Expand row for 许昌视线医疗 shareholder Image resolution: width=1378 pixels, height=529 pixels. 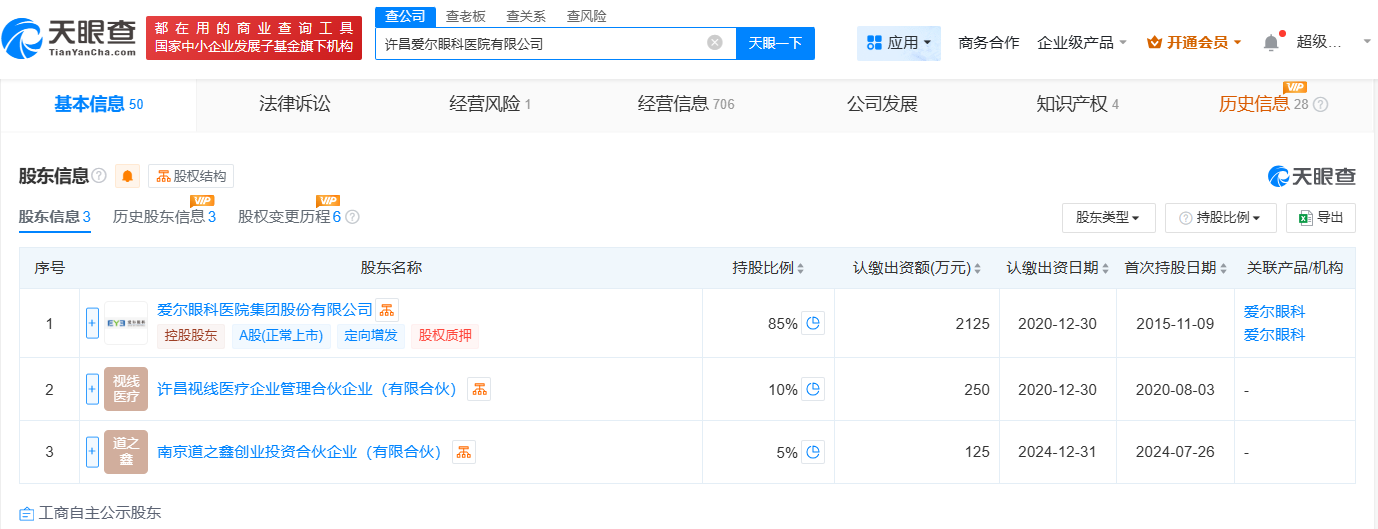92,389
